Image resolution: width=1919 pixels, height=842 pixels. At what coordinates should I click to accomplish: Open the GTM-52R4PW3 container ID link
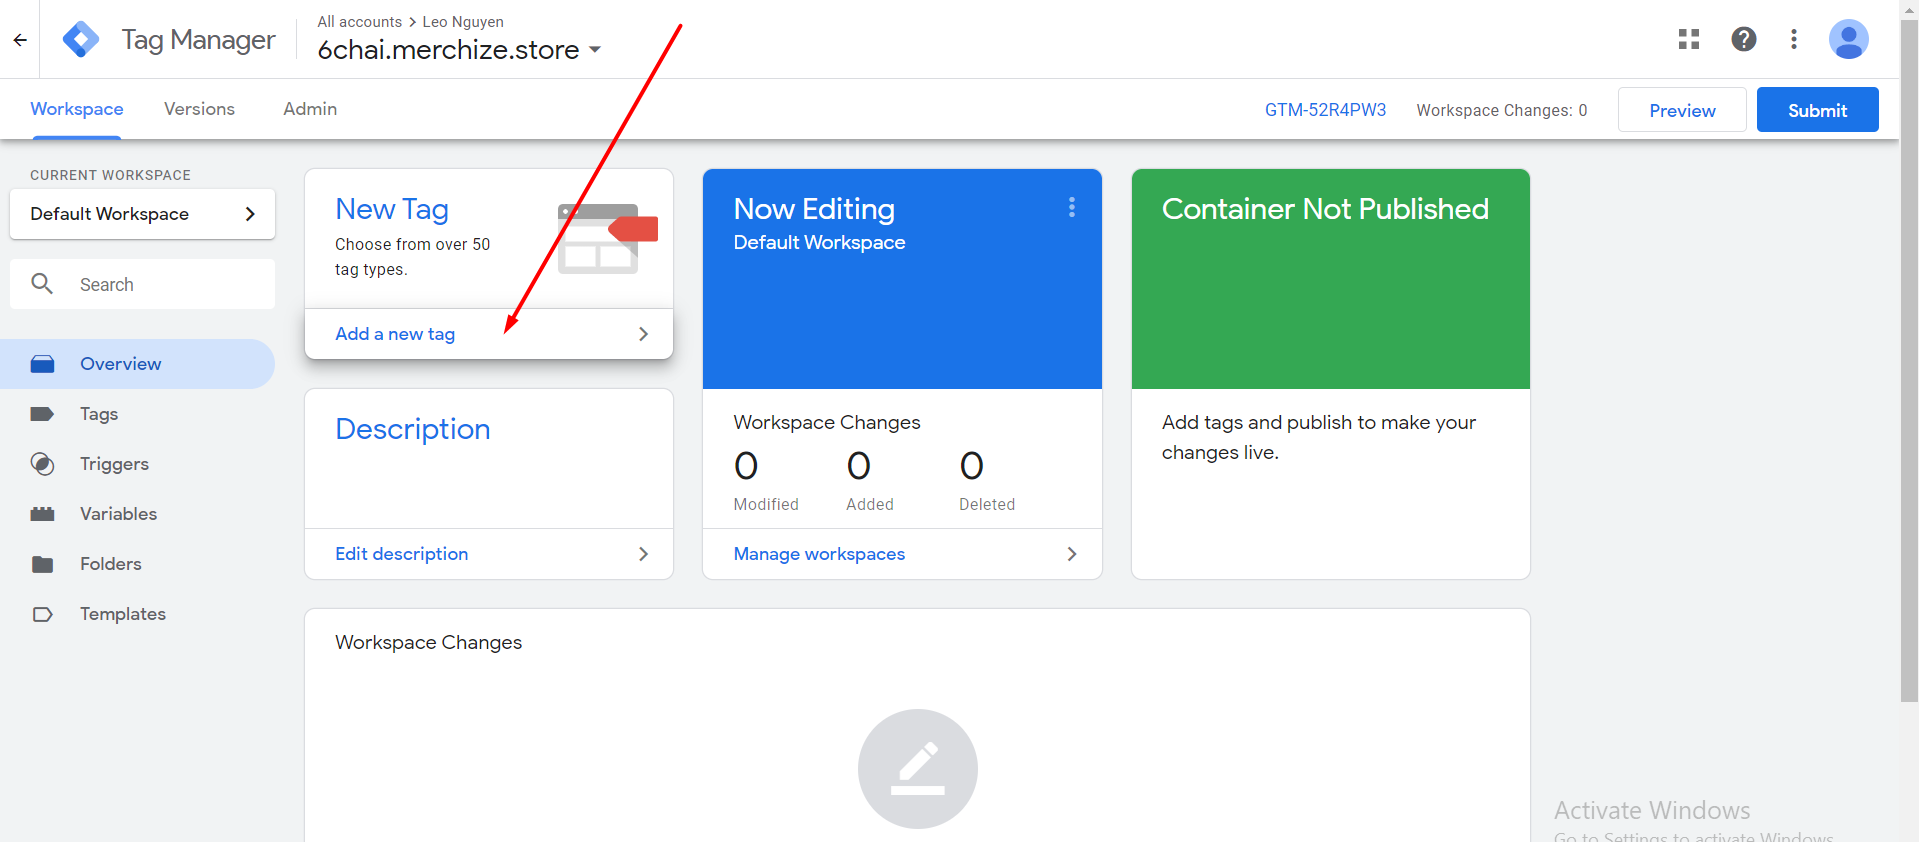[1325, 110]
